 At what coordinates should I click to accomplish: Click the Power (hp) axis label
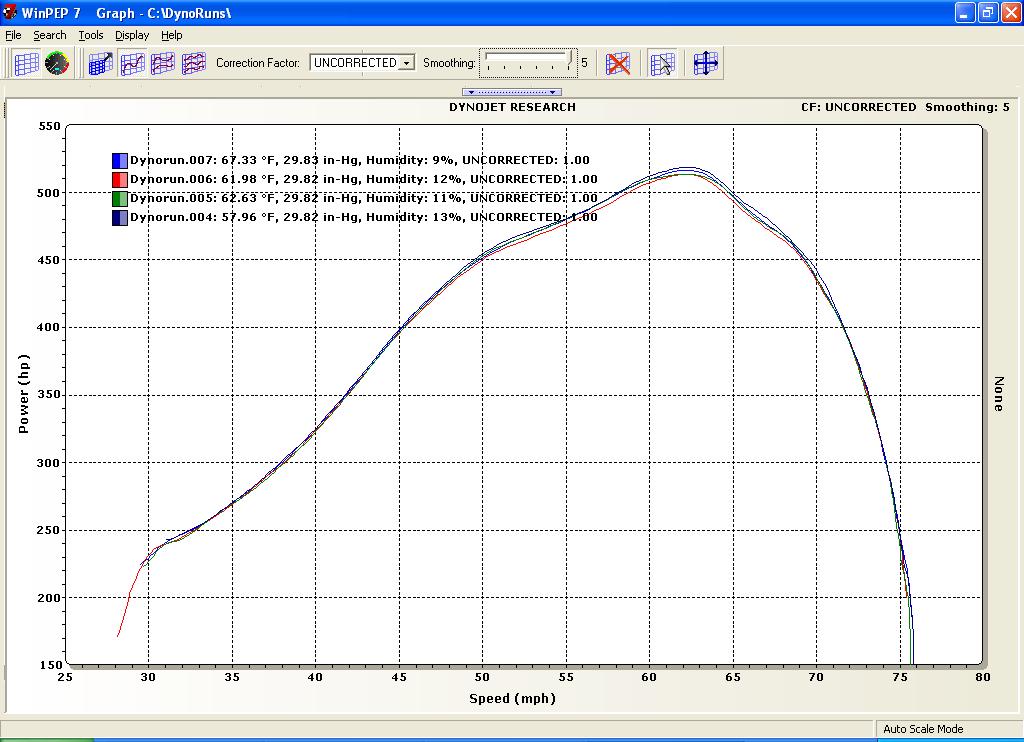pos(23,394)
